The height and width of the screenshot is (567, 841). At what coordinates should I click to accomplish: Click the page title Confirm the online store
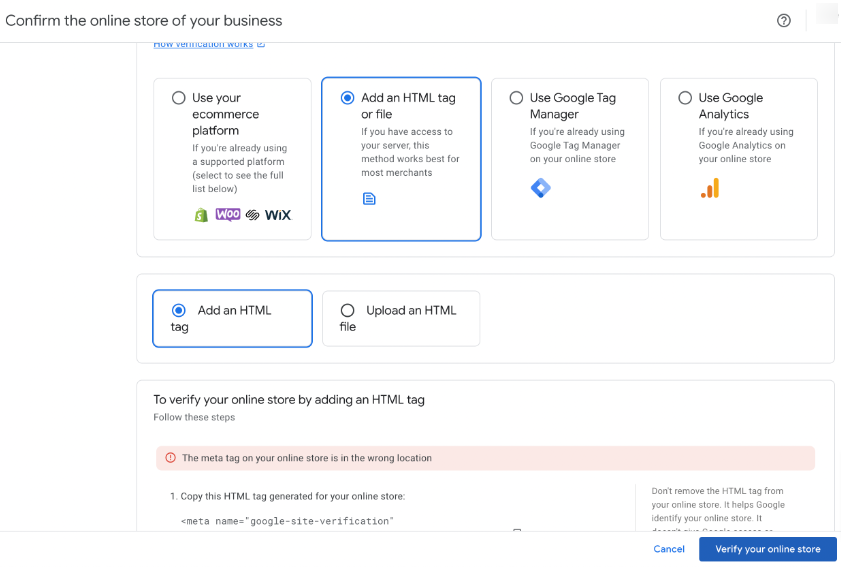pos(144,20)
